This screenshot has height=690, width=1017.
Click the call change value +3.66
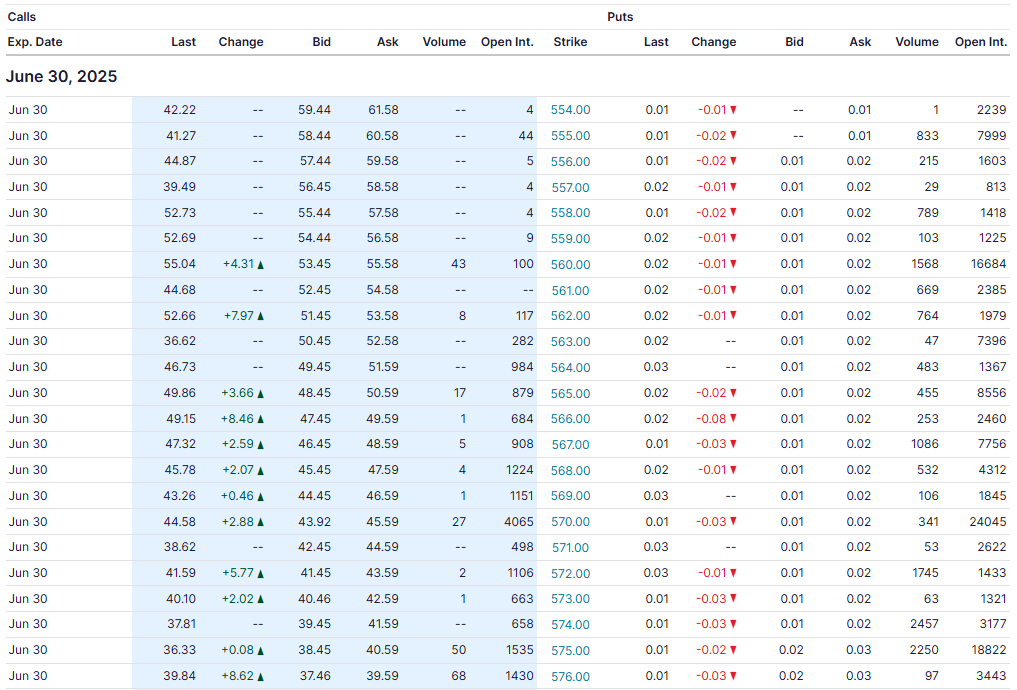(x=237, y=393)
